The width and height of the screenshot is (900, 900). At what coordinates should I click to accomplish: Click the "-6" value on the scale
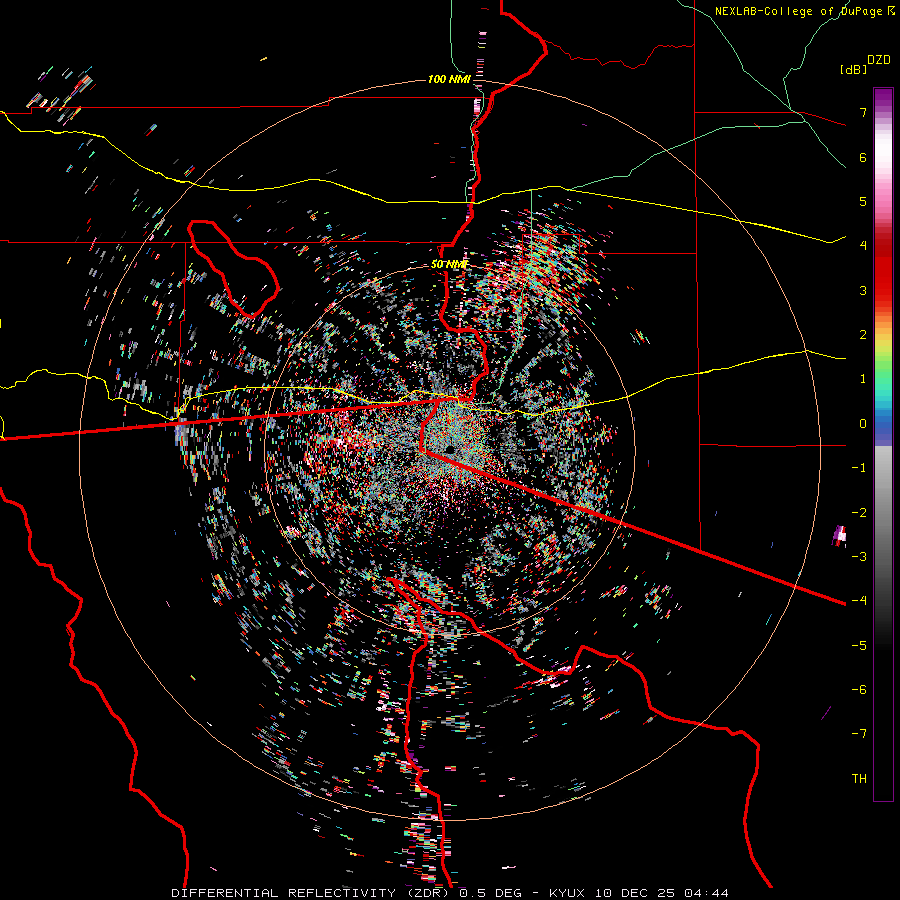[x=859, y=689]
